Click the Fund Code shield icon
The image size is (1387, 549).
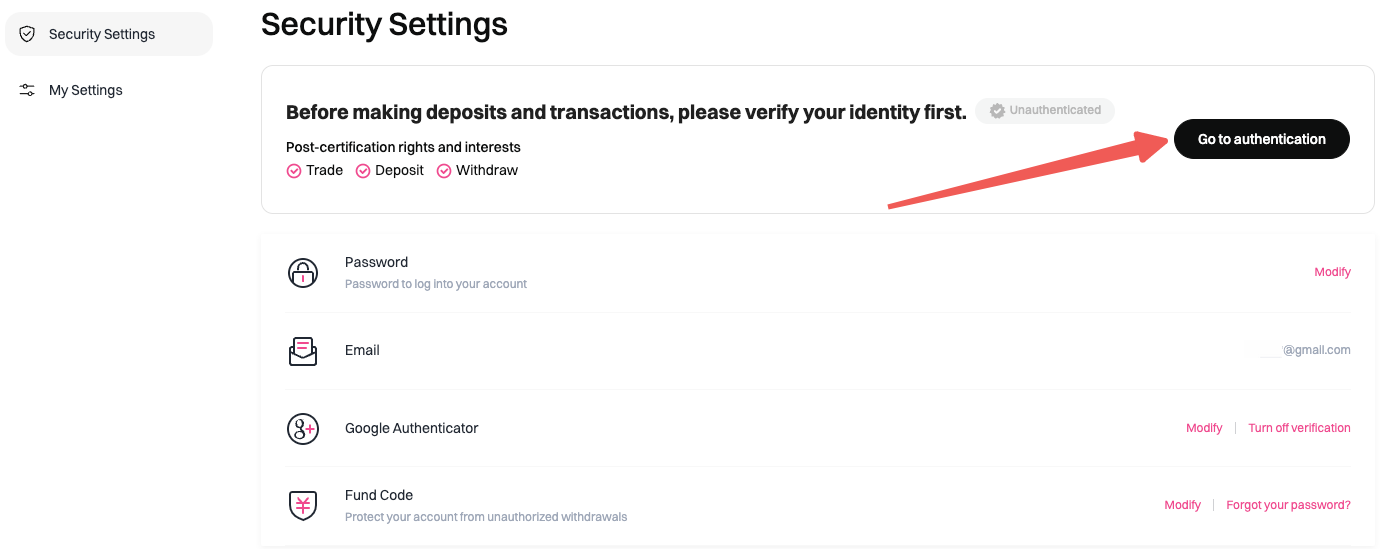point(302,505)
